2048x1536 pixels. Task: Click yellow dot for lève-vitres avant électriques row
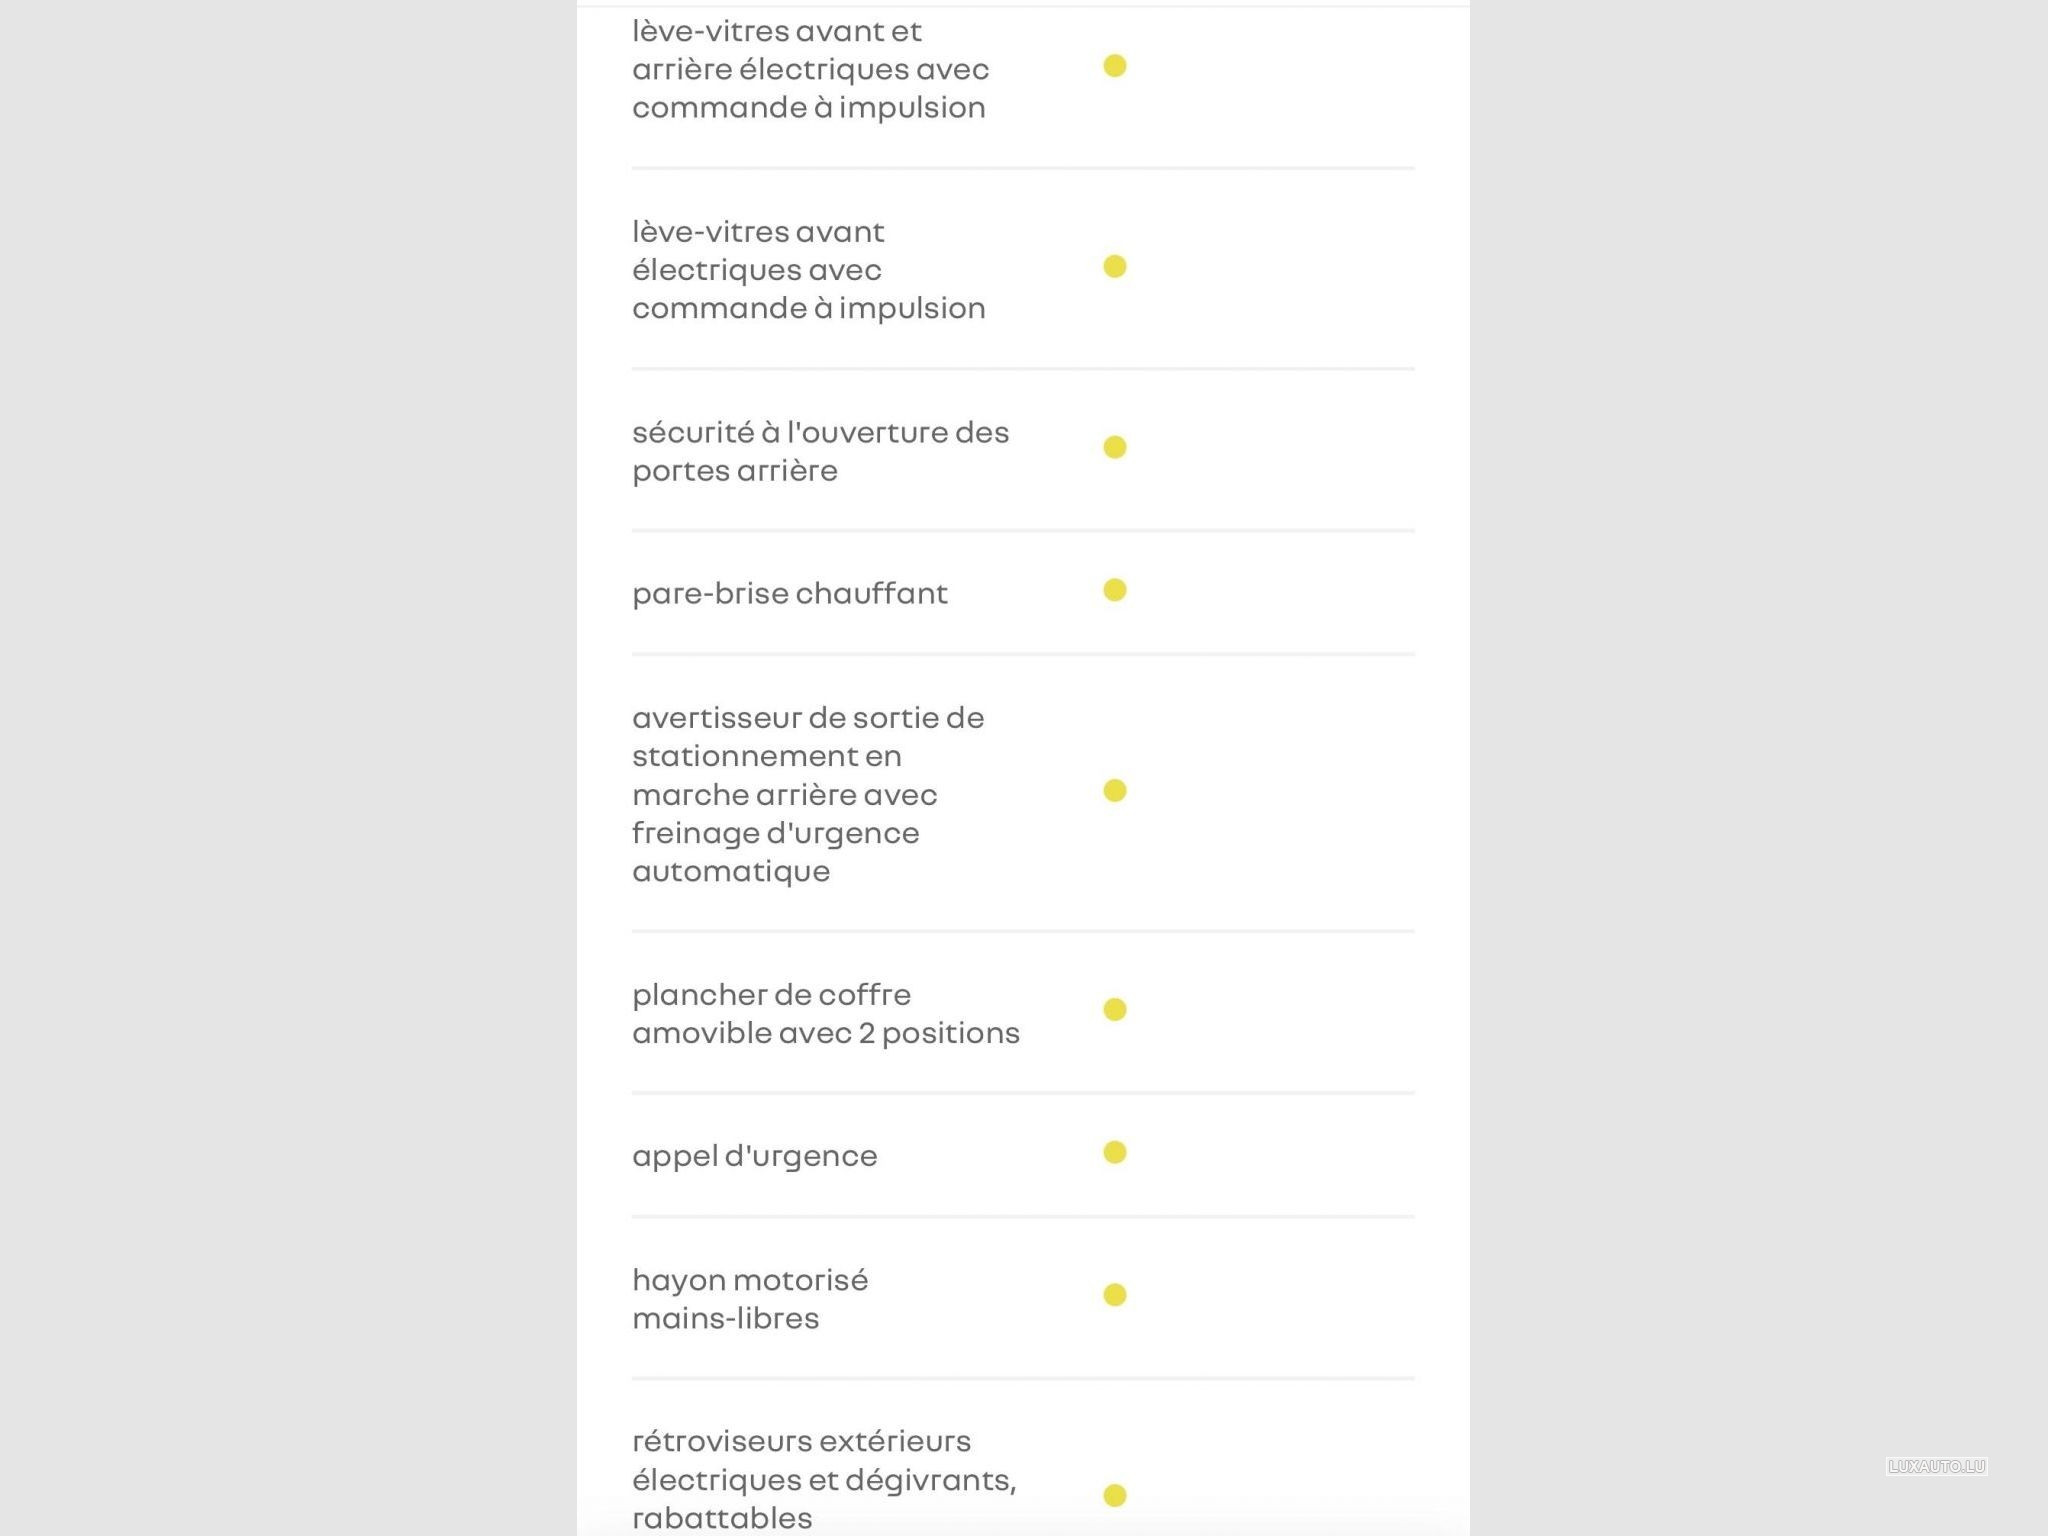[x=1114, y=266]
